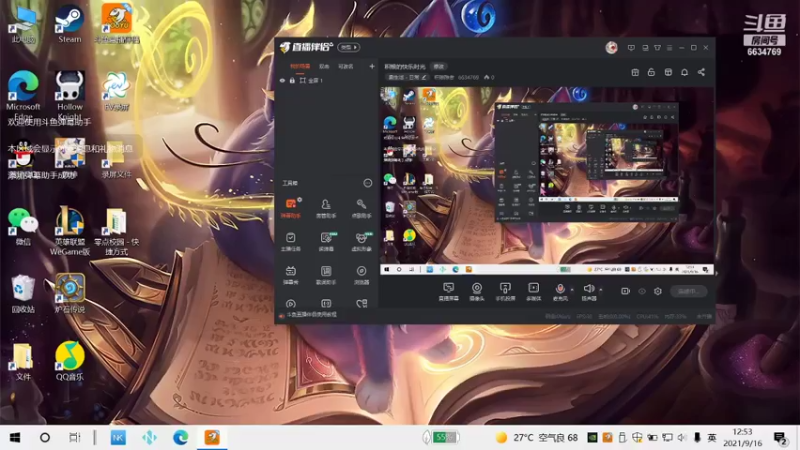This screenshot has height=450, width=800.
Task: Switch input language via the 英 tray indicator
Action: click(x=712, y=437)
